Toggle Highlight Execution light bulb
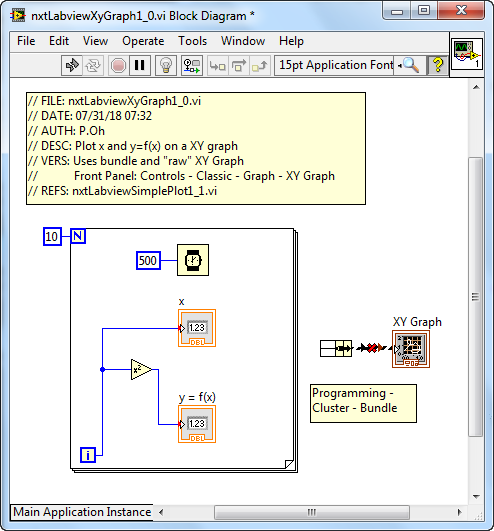 click(x=166, y=65)
